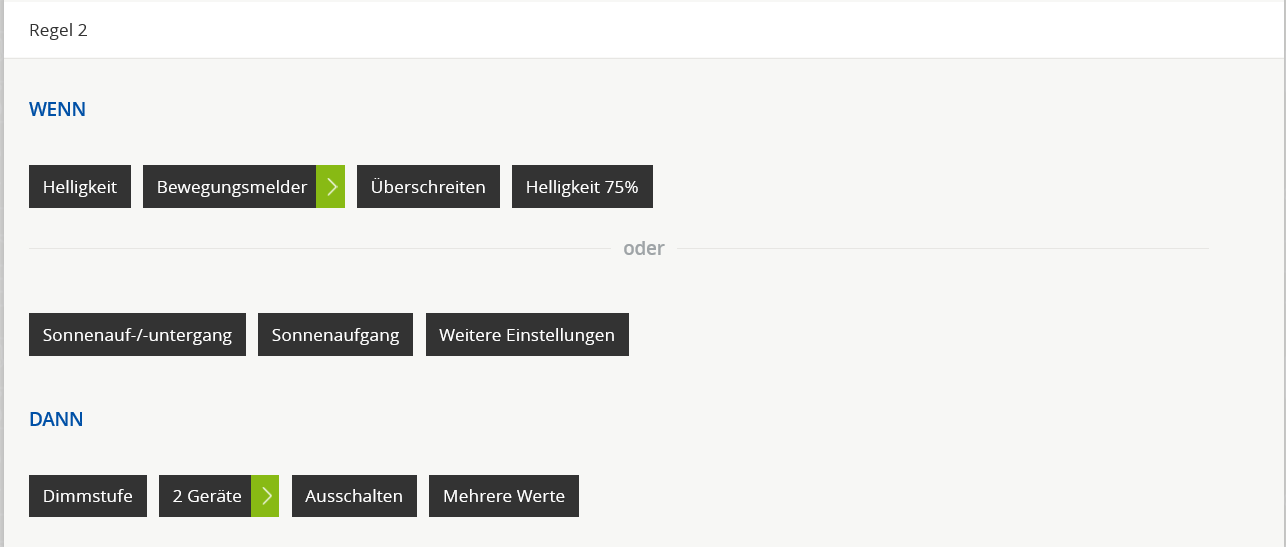The height and width of the screenshot is (547, 1286).
Task: Click the Ausschalten action chip
Action: [354, 496]
